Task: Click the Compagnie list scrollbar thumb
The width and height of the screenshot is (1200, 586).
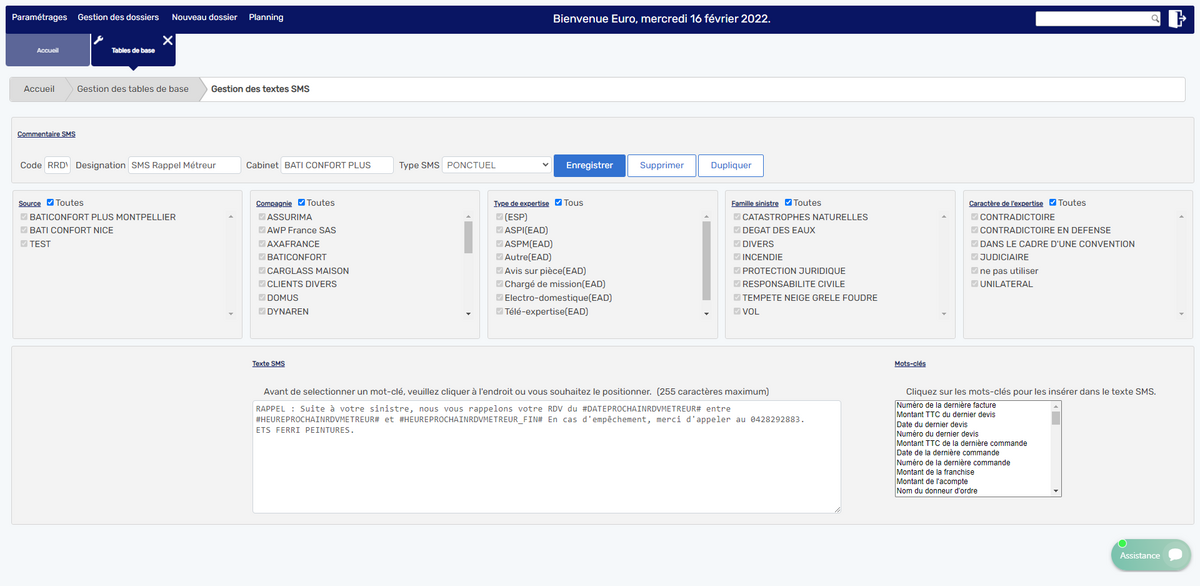Action: point(468,237)
